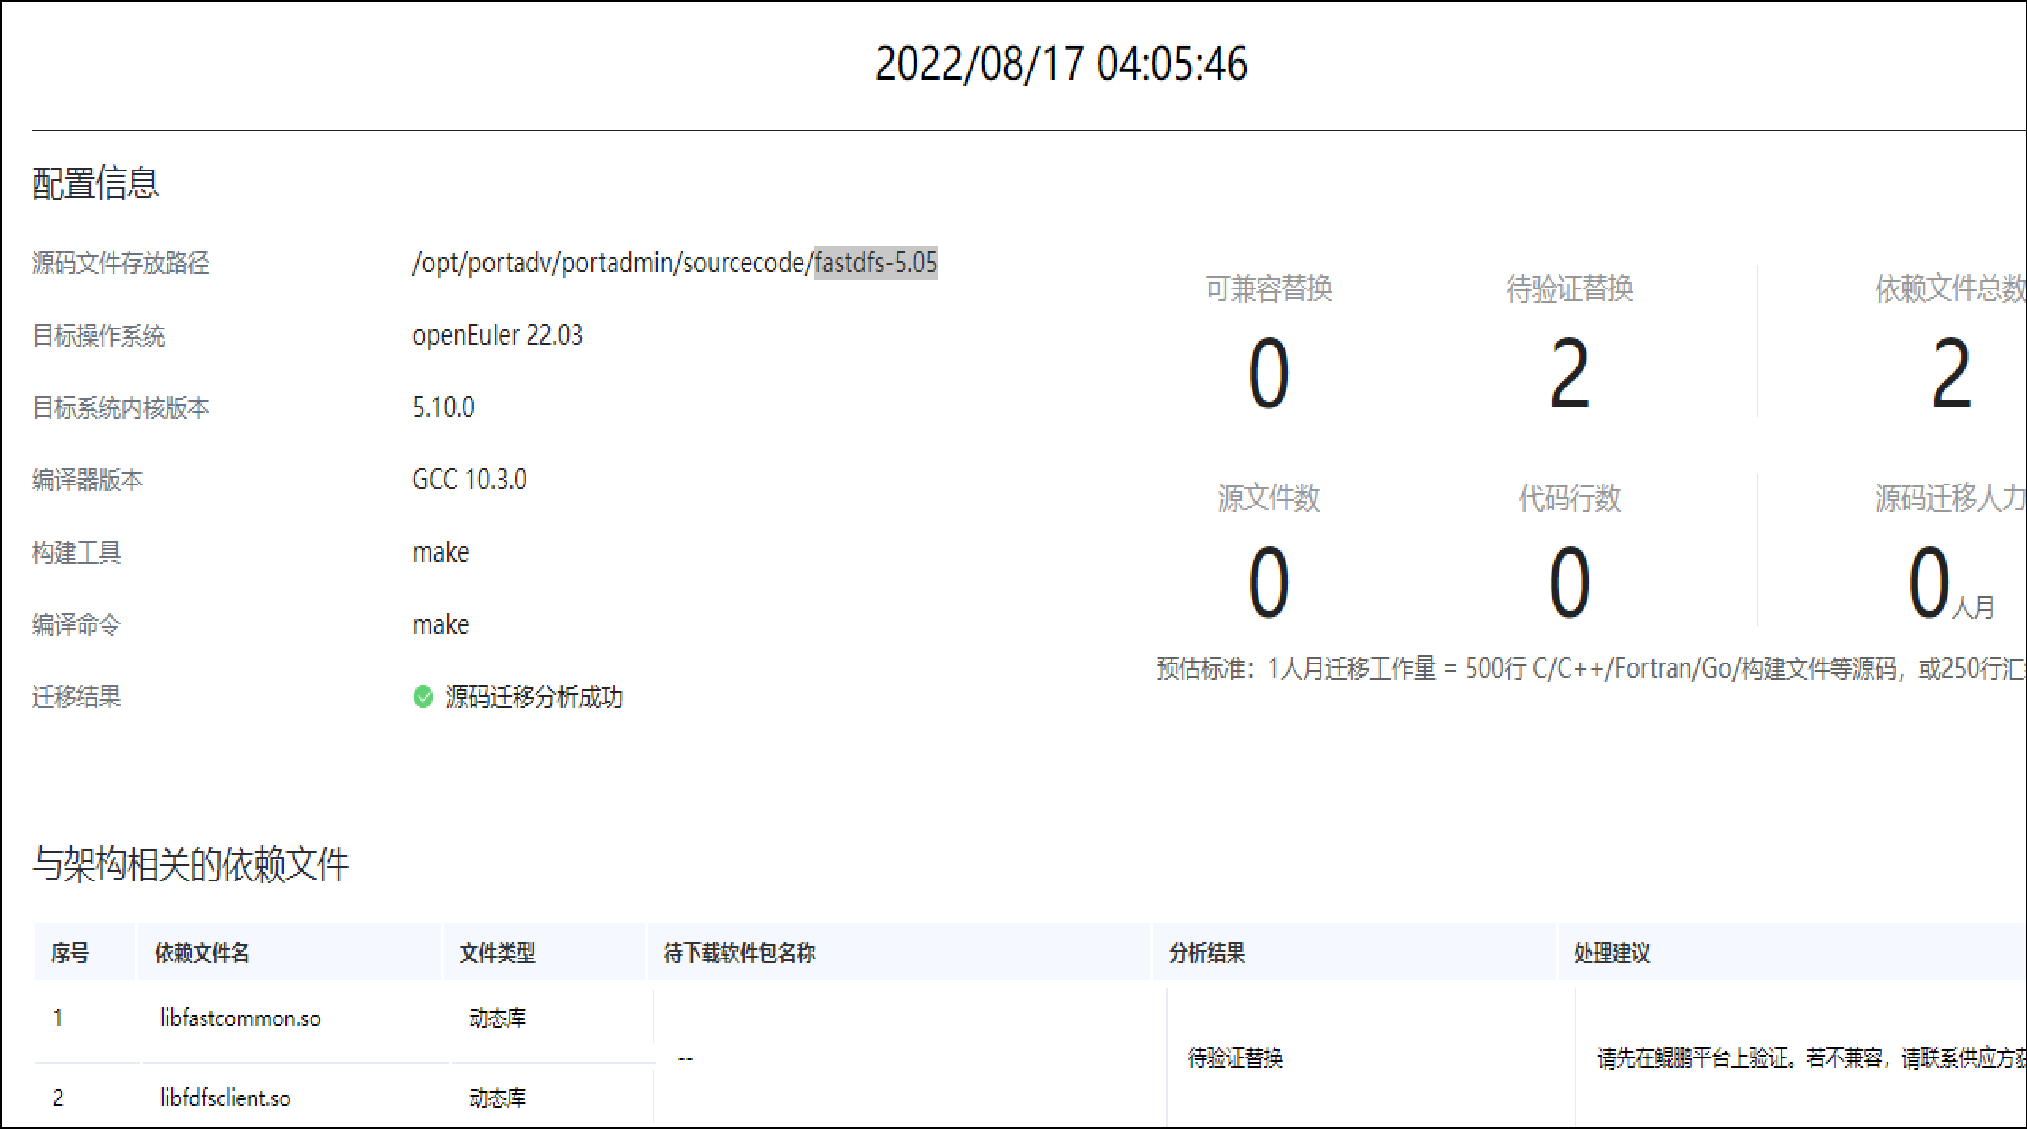The image size is (2027, 1129).
Task: Click the 代码行数 statistic label
Action: point(1569,498)
